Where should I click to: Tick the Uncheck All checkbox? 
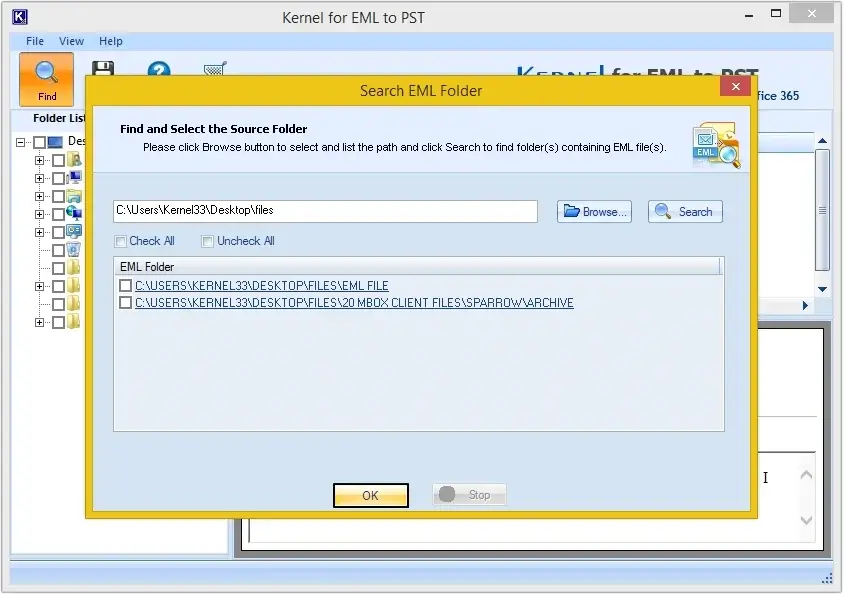[x=207, y=241]
